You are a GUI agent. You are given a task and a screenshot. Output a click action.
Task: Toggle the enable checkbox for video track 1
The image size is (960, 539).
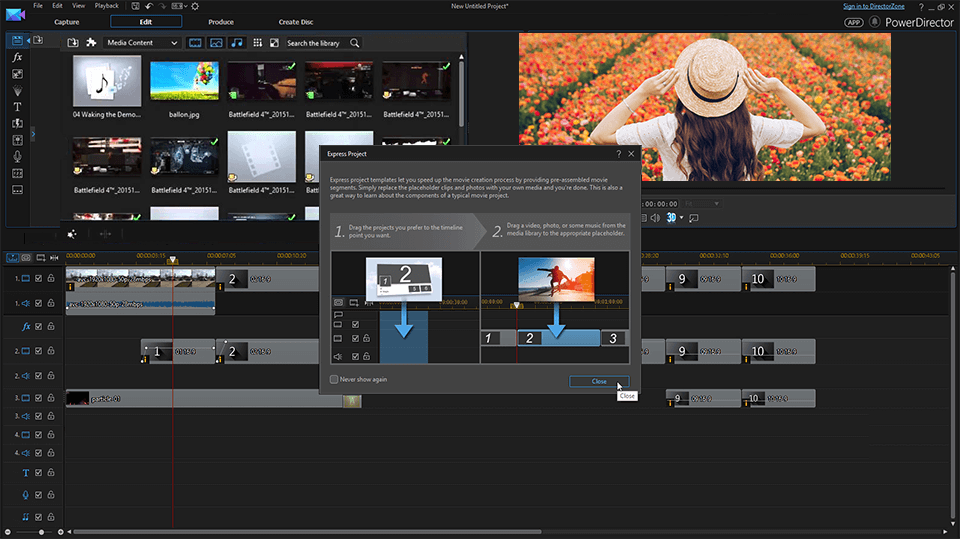pos(39,278)
